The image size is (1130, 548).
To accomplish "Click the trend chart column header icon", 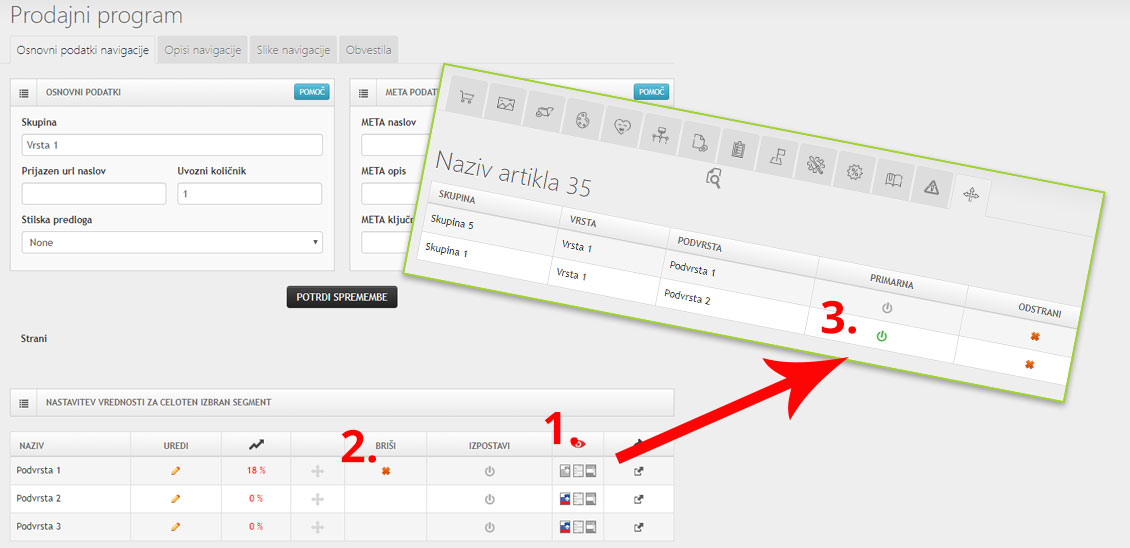I will coord(257,446).
